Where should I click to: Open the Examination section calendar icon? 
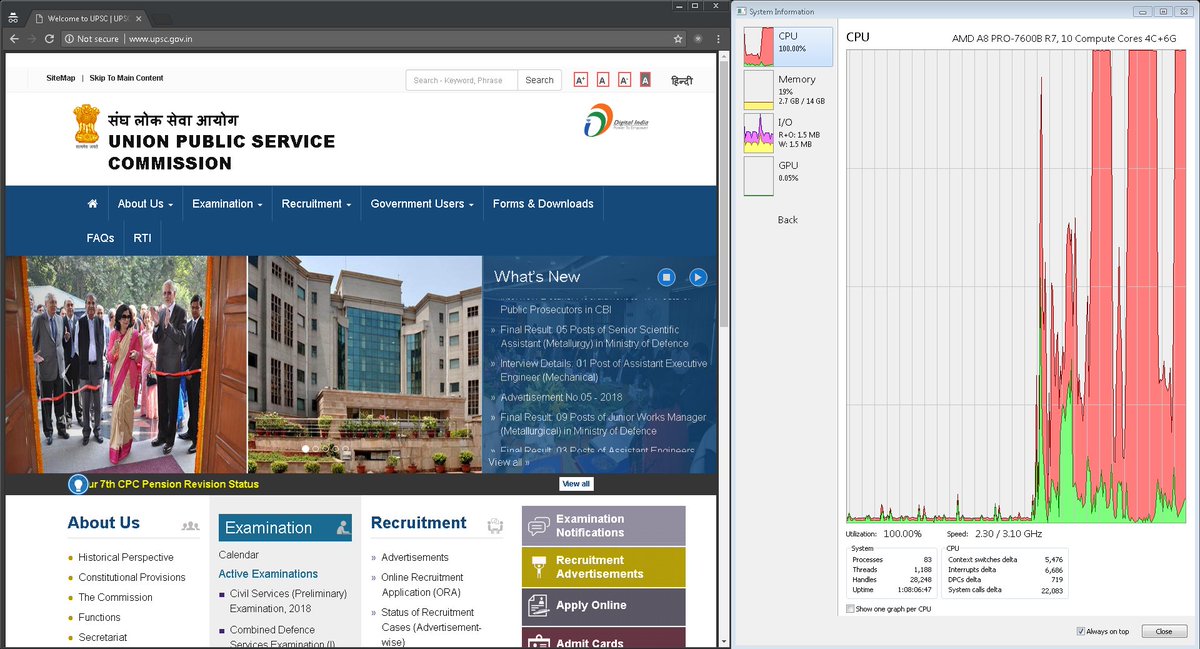pos(344,528)
